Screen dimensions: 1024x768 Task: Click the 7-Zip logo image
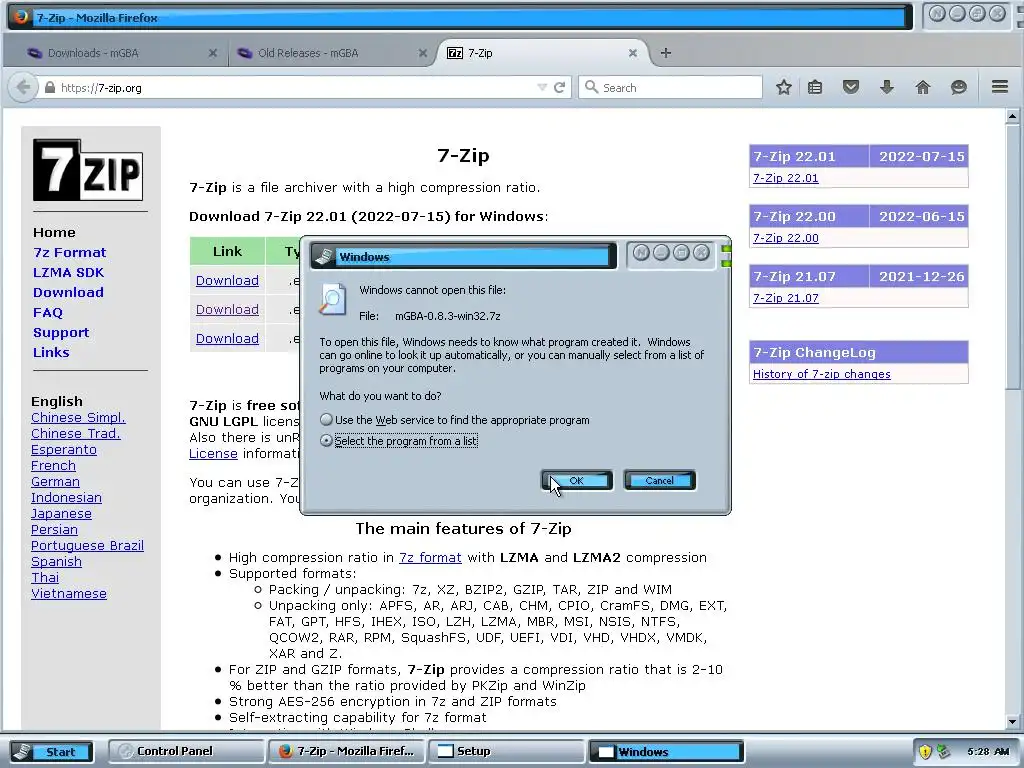pos(88,170)
